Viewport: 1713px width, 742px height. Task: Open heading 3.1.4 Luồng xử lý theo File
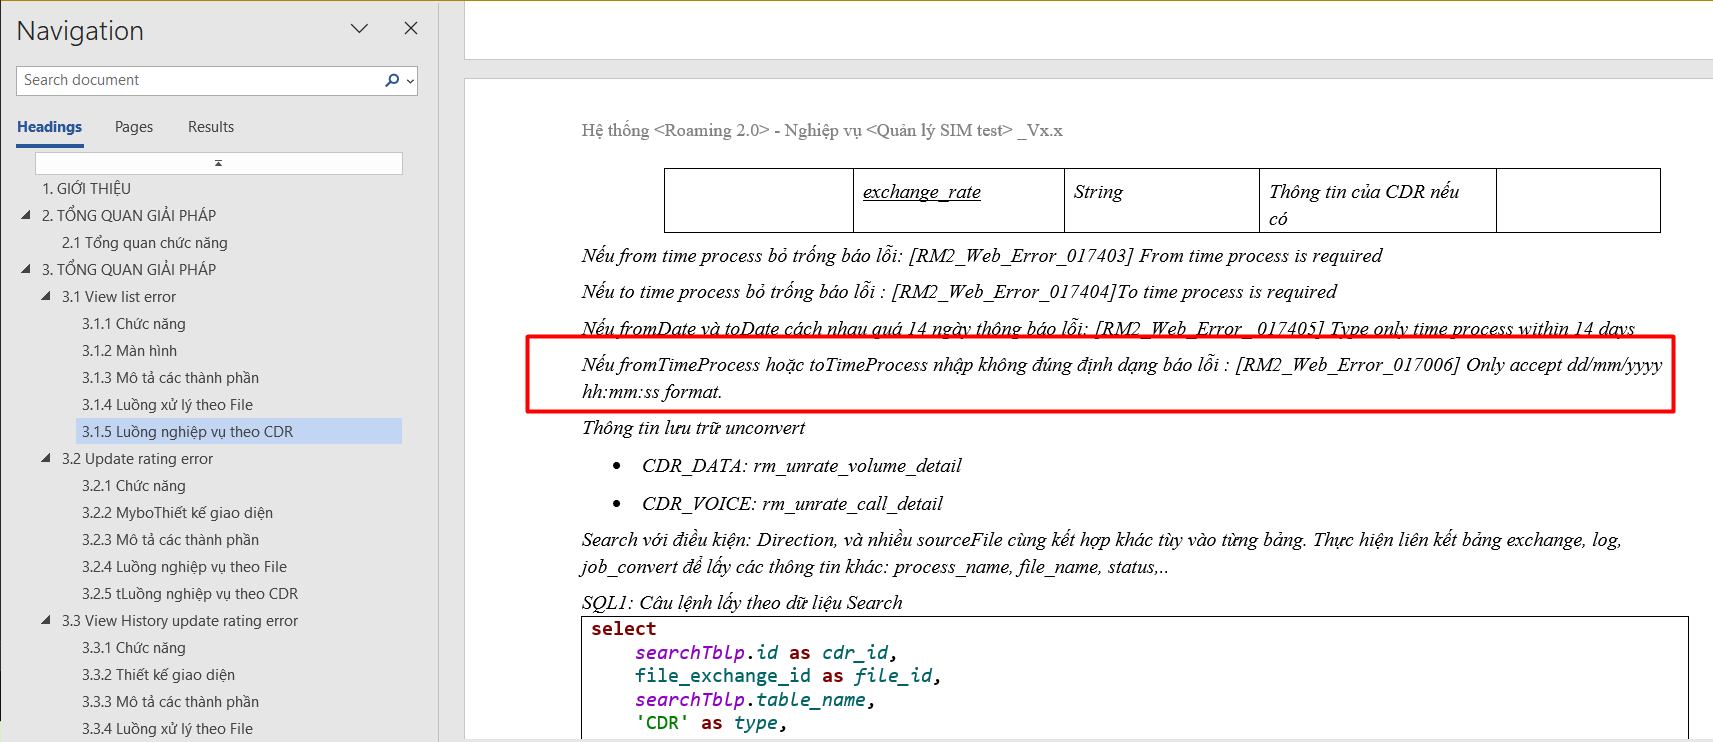click(x=167, y=405)
